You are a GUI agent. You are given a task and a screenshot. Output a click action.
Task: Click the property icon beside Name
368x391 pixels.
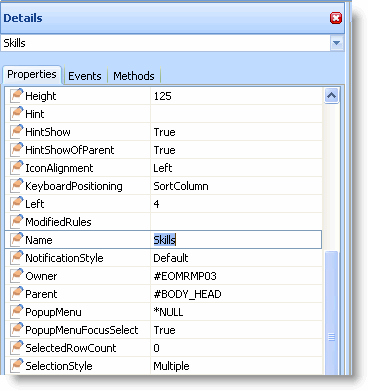pos(16,239)
